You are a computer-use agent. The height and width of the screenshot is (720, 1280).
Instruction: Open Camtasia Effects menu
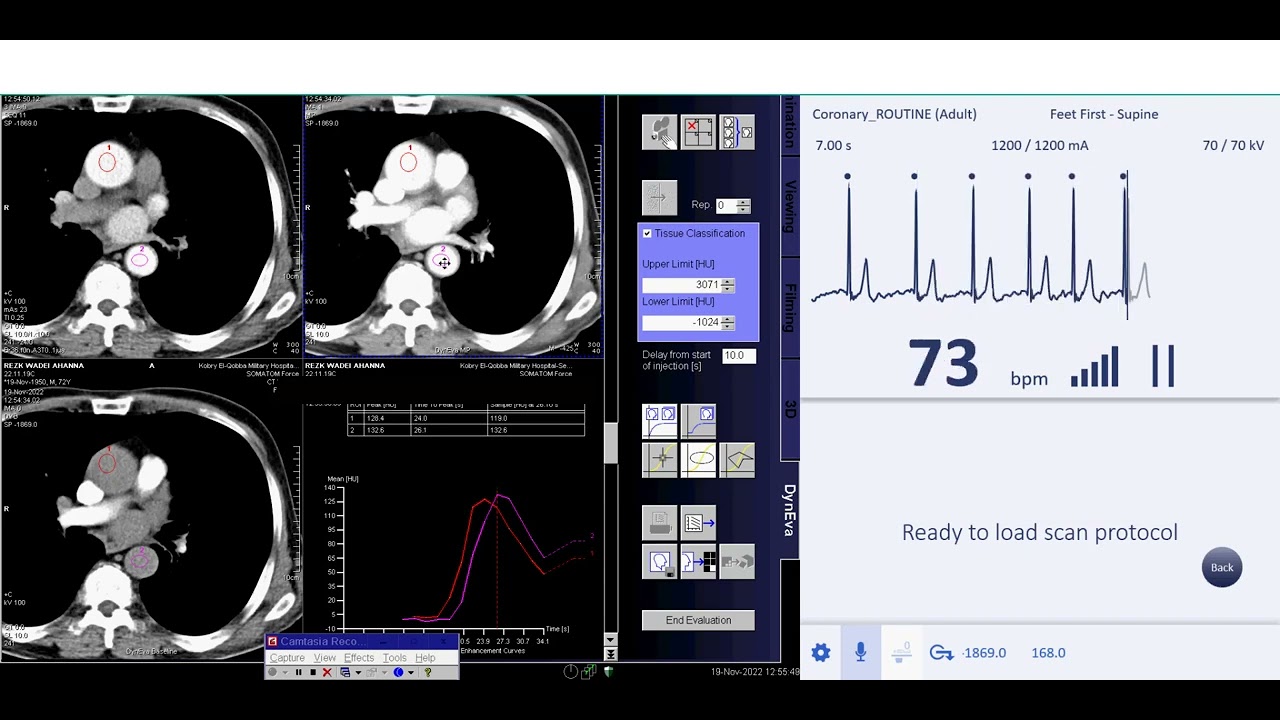click(x=359, y=658)
